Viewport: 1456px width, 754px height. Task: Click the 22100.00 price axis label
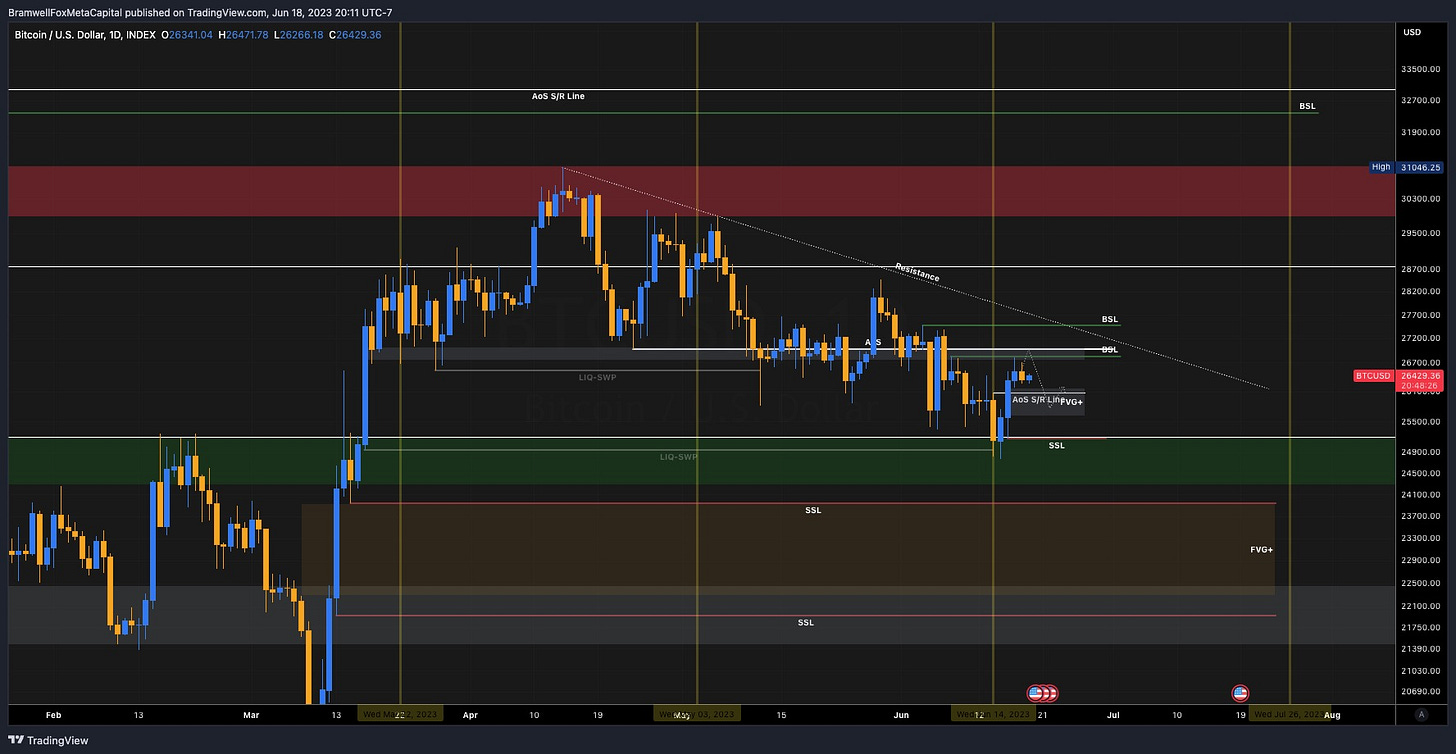tap(1421, 606)
